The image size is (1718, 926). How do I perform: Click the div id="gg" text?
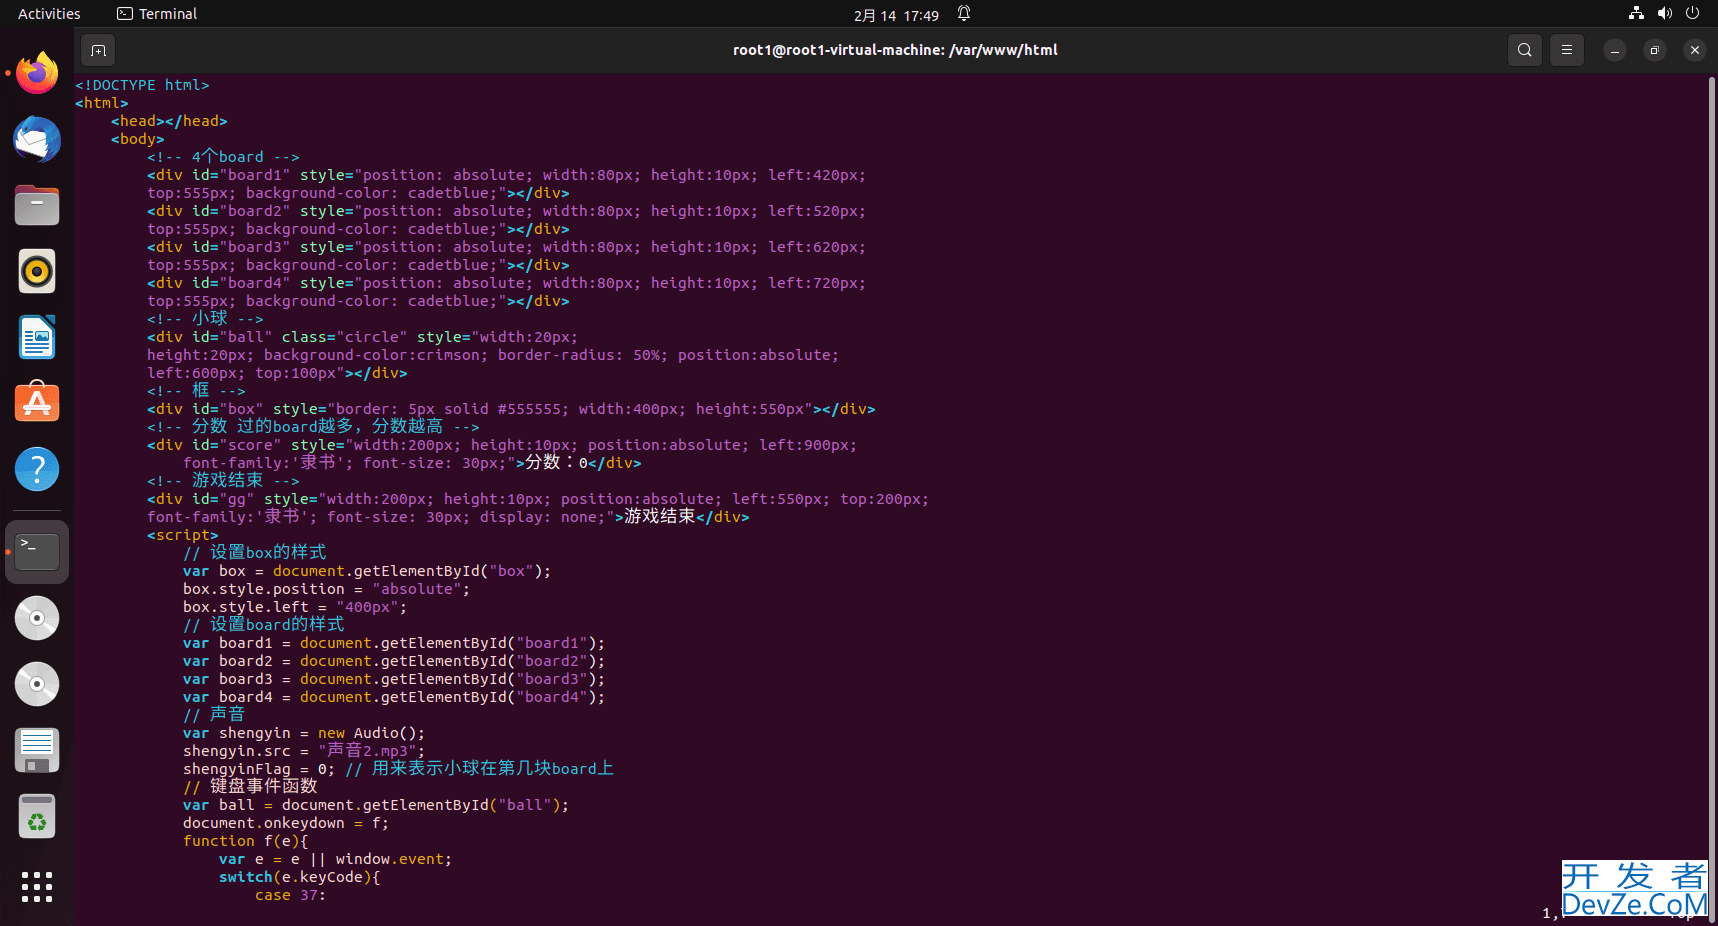[201, 499]
